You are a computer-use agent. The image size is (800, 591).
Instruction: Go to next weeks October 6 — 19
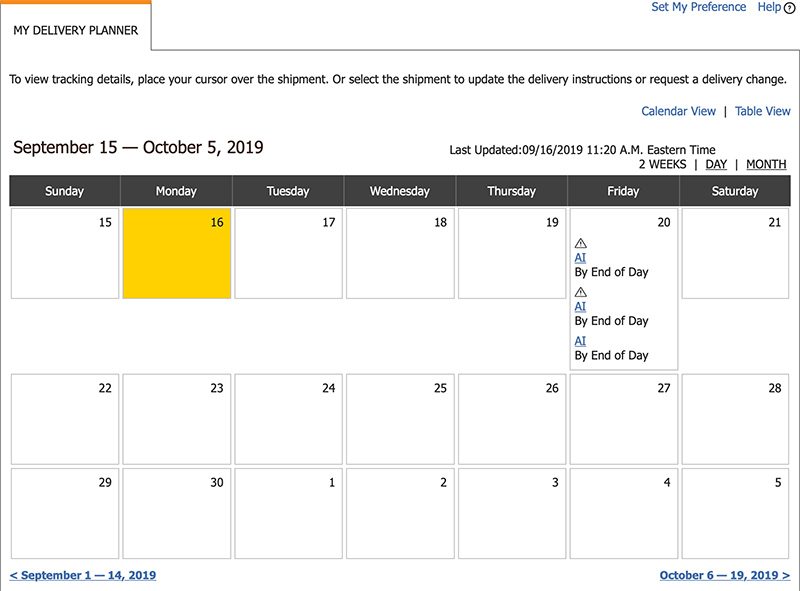pyautogui.click(x=724, y=575)
